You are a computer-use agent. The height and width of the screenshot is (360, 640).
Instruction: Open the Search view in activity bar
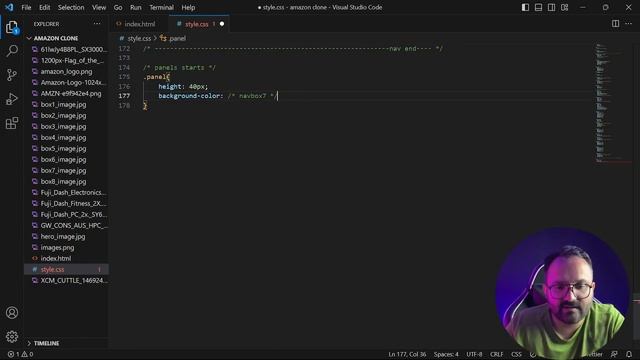click(12, 51)
